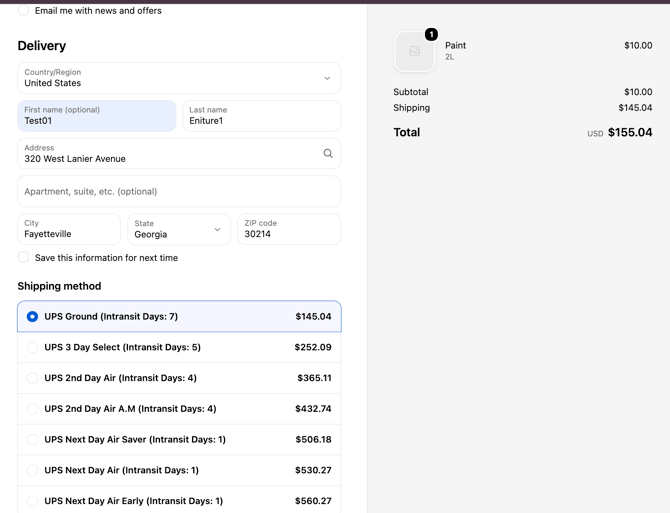Click the USD currency label
The image size is (670, 513).
tap(595, 134)
